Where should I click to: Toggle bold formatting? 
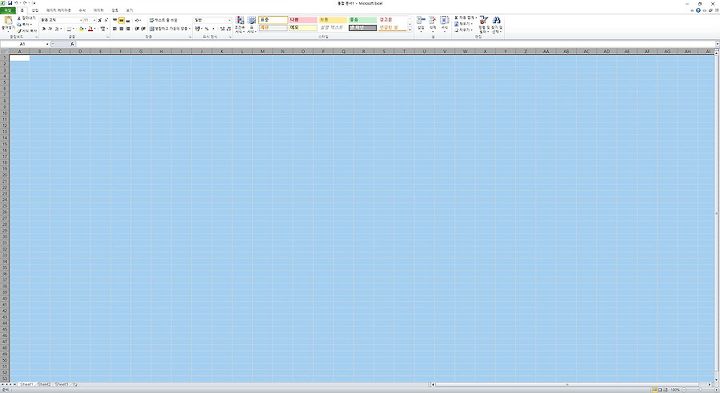point(44,28)
